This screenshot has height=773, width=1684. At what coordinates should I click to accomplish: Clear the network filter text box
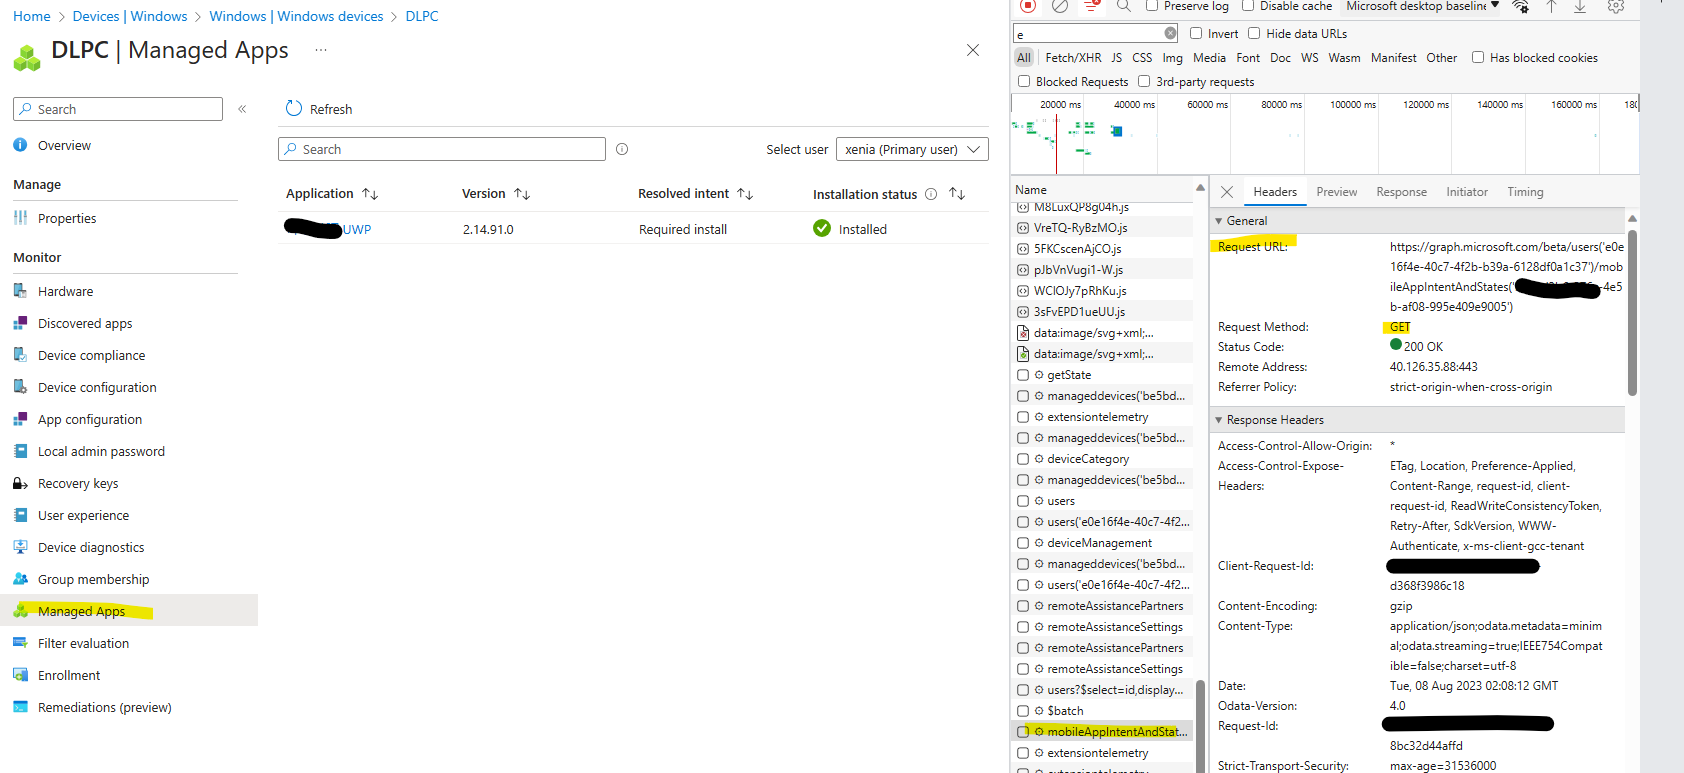click(x=1170, y=33)
